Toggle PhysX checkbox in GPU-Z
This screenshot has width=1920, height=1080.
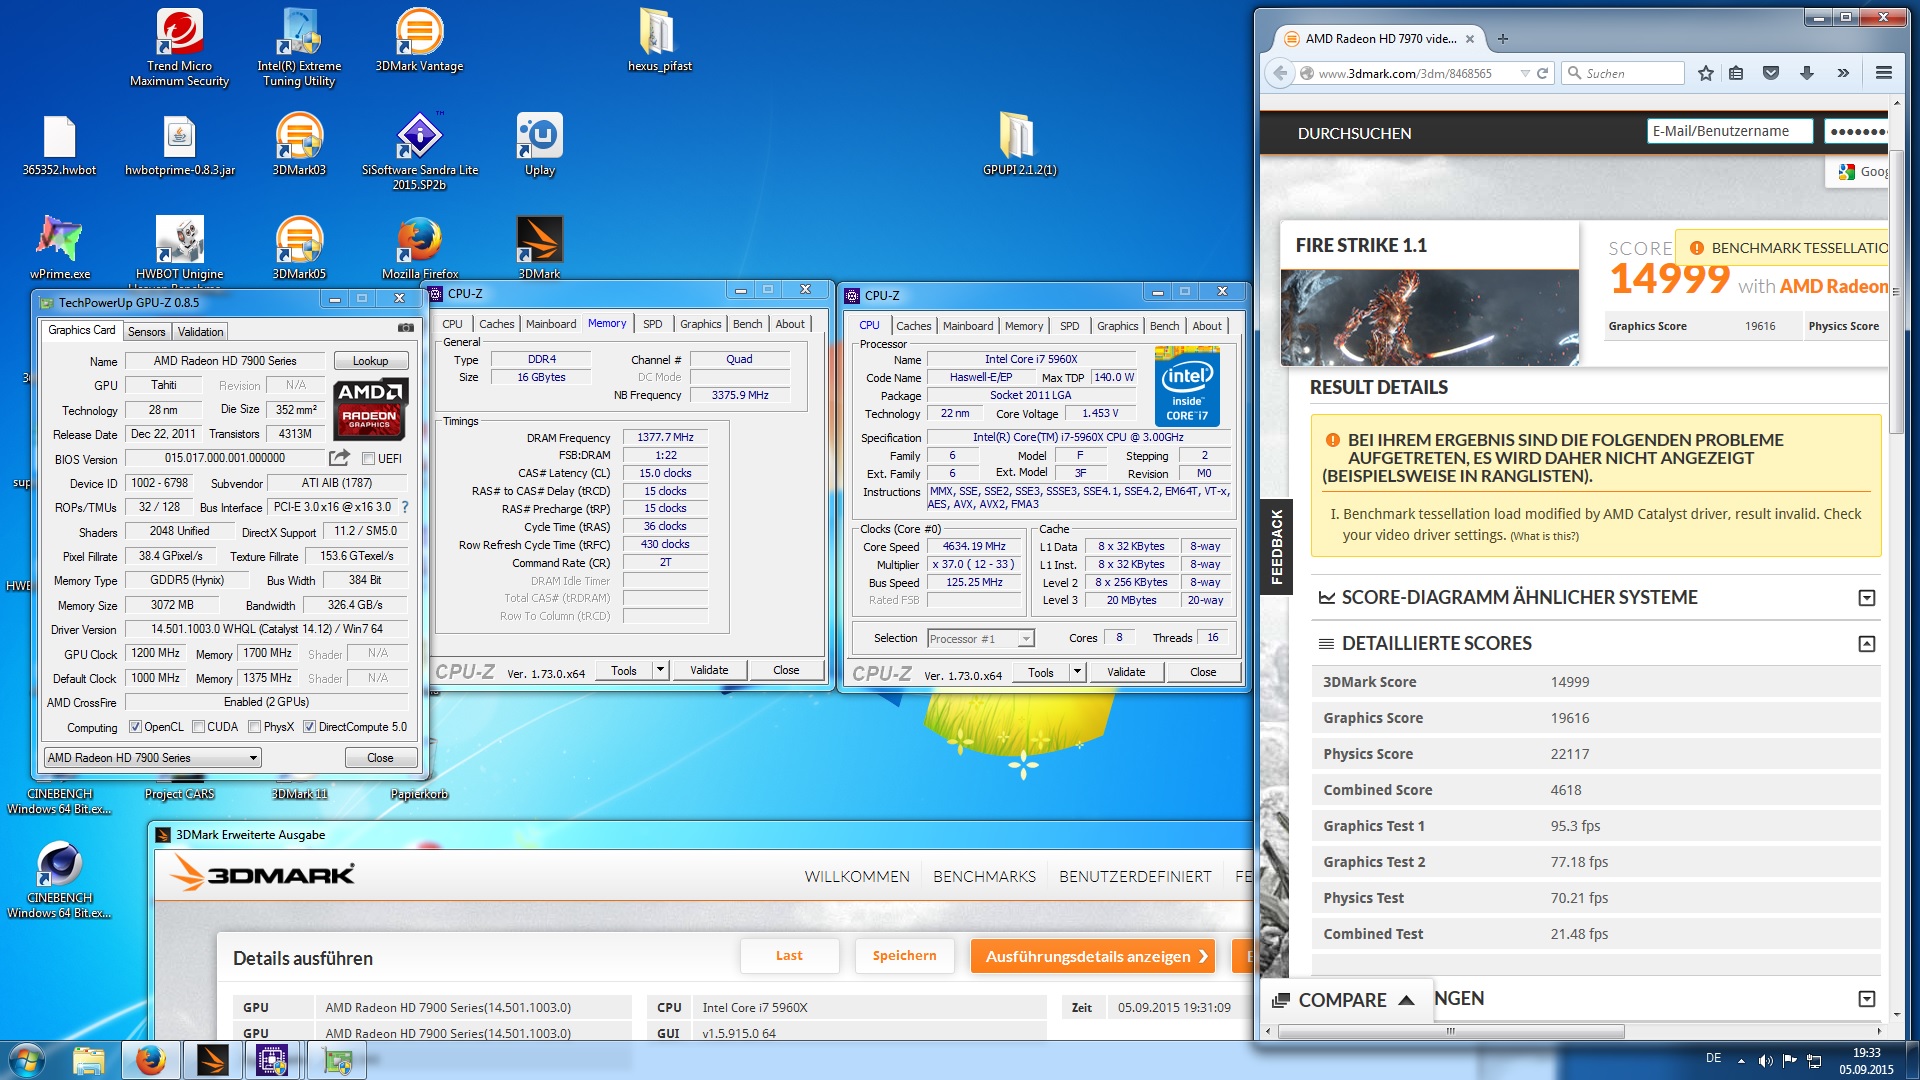(x=254, y=727)
